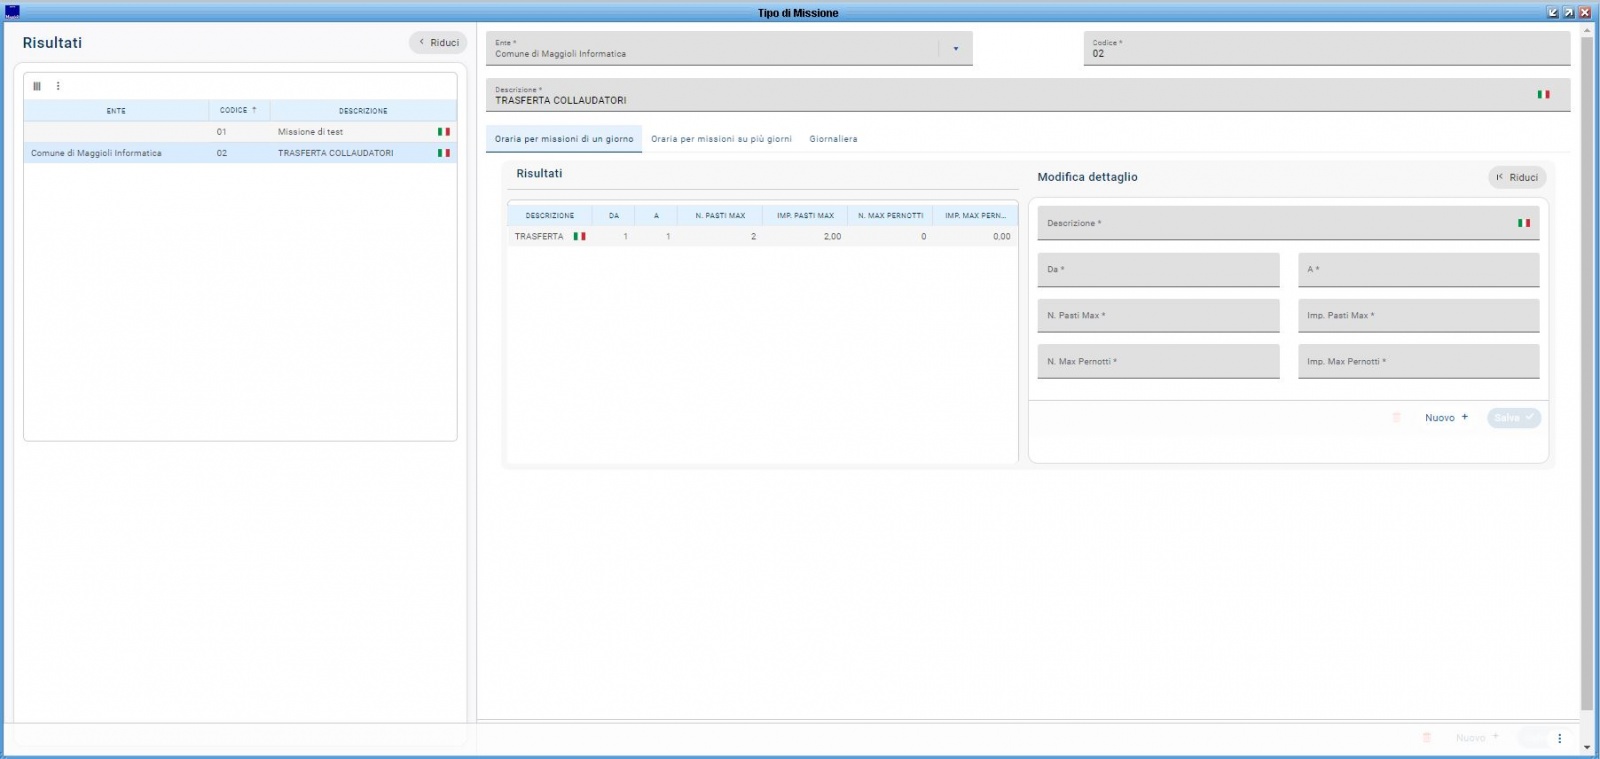Expand the Ente dropdown arrow
This screenshot has height=759, width=1600.
(x=955, y=49)
